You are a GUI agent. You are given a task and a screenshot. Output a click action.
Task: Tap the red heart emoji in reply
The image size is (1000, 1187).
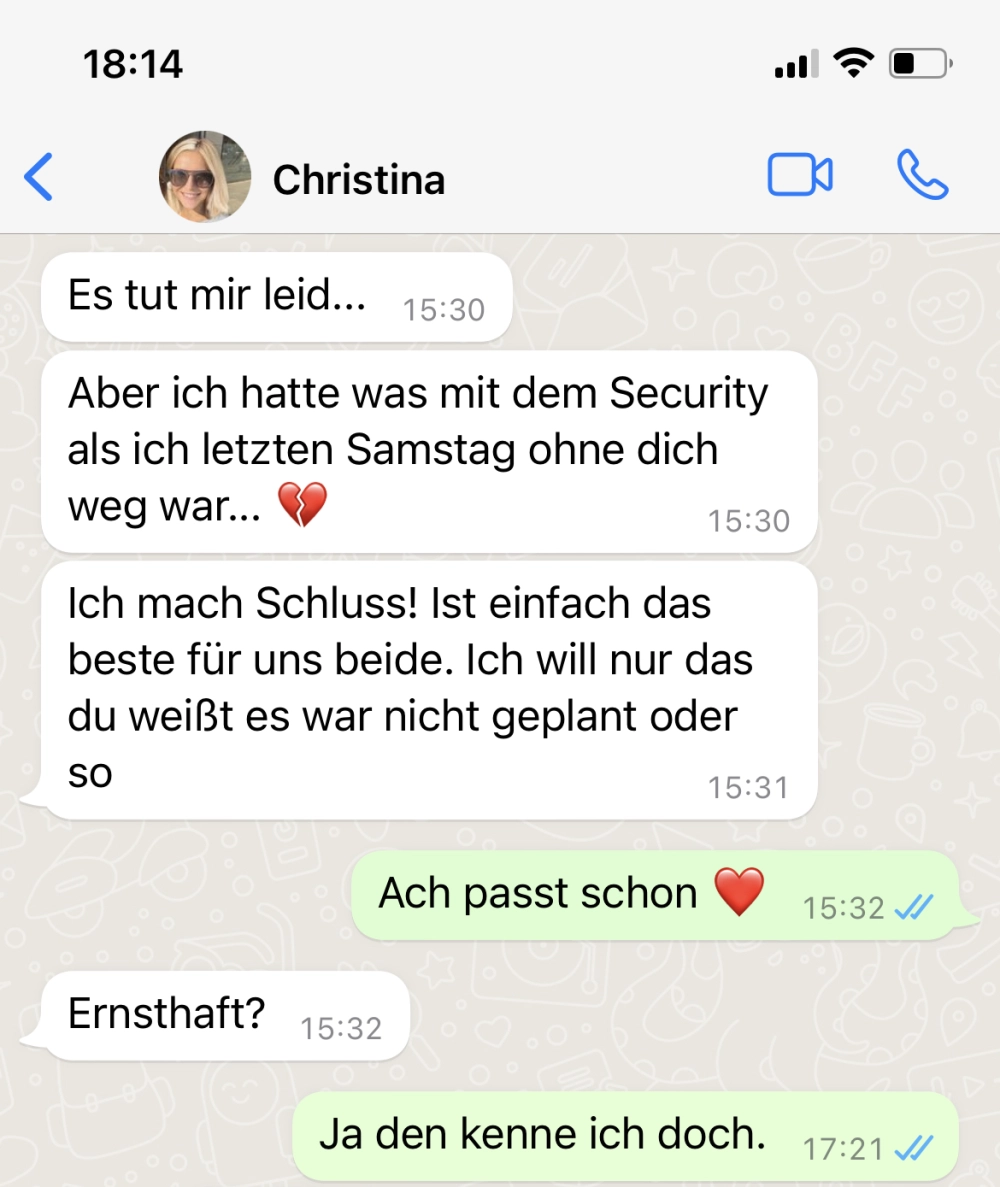[739, 892]
